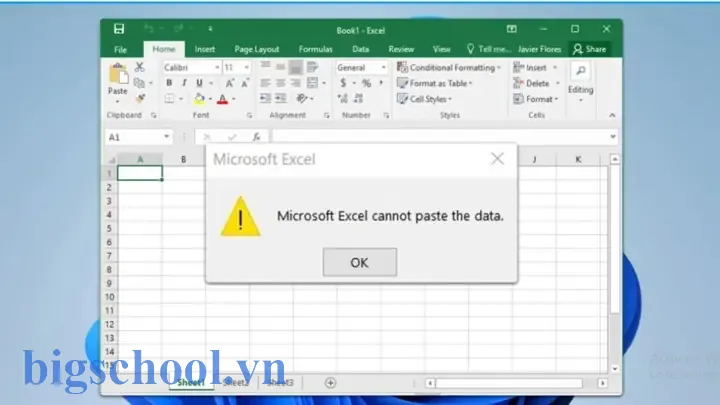Click the Redo arrow in the quick access toolbar
This screenshot has width=720, height=405.
(178, 29)
